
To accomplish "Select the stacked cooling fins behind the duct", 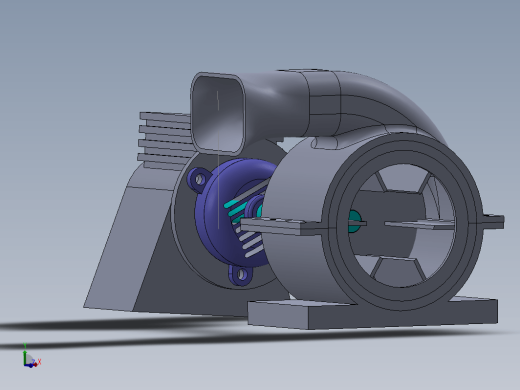I will click(x=165, y=141).
